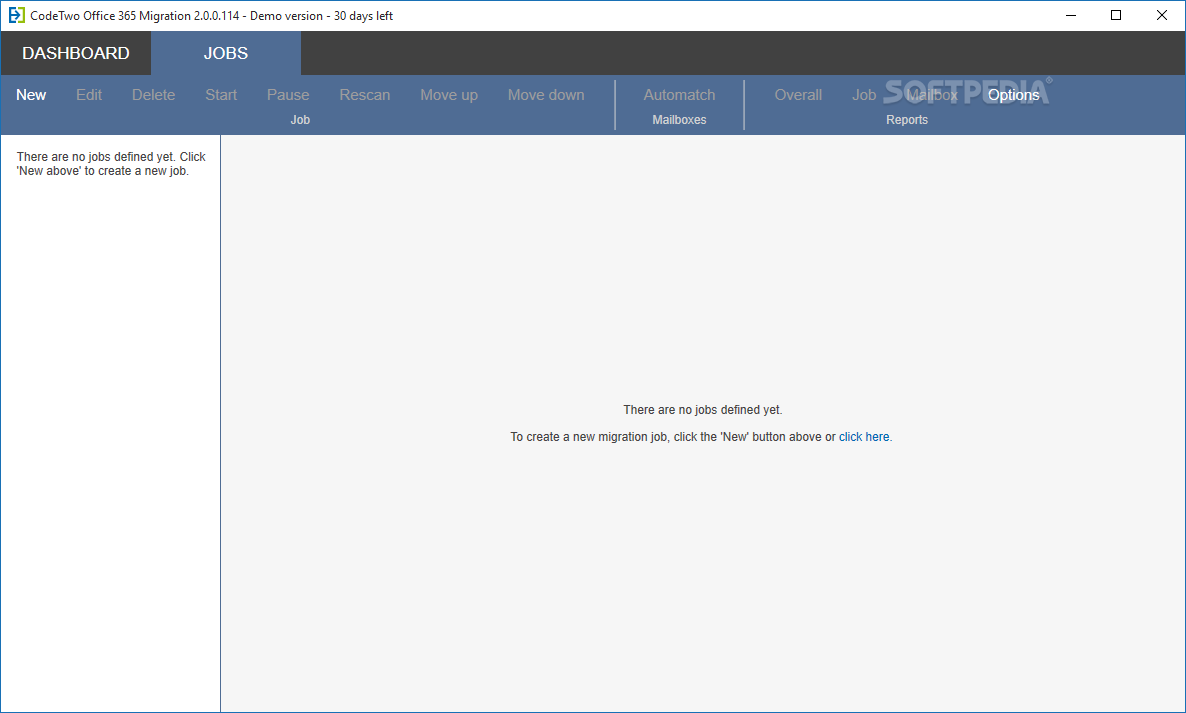Click Delete in the Job toolbar
The height and width of the screenshot is (713, 1186).
coord(153,95)
